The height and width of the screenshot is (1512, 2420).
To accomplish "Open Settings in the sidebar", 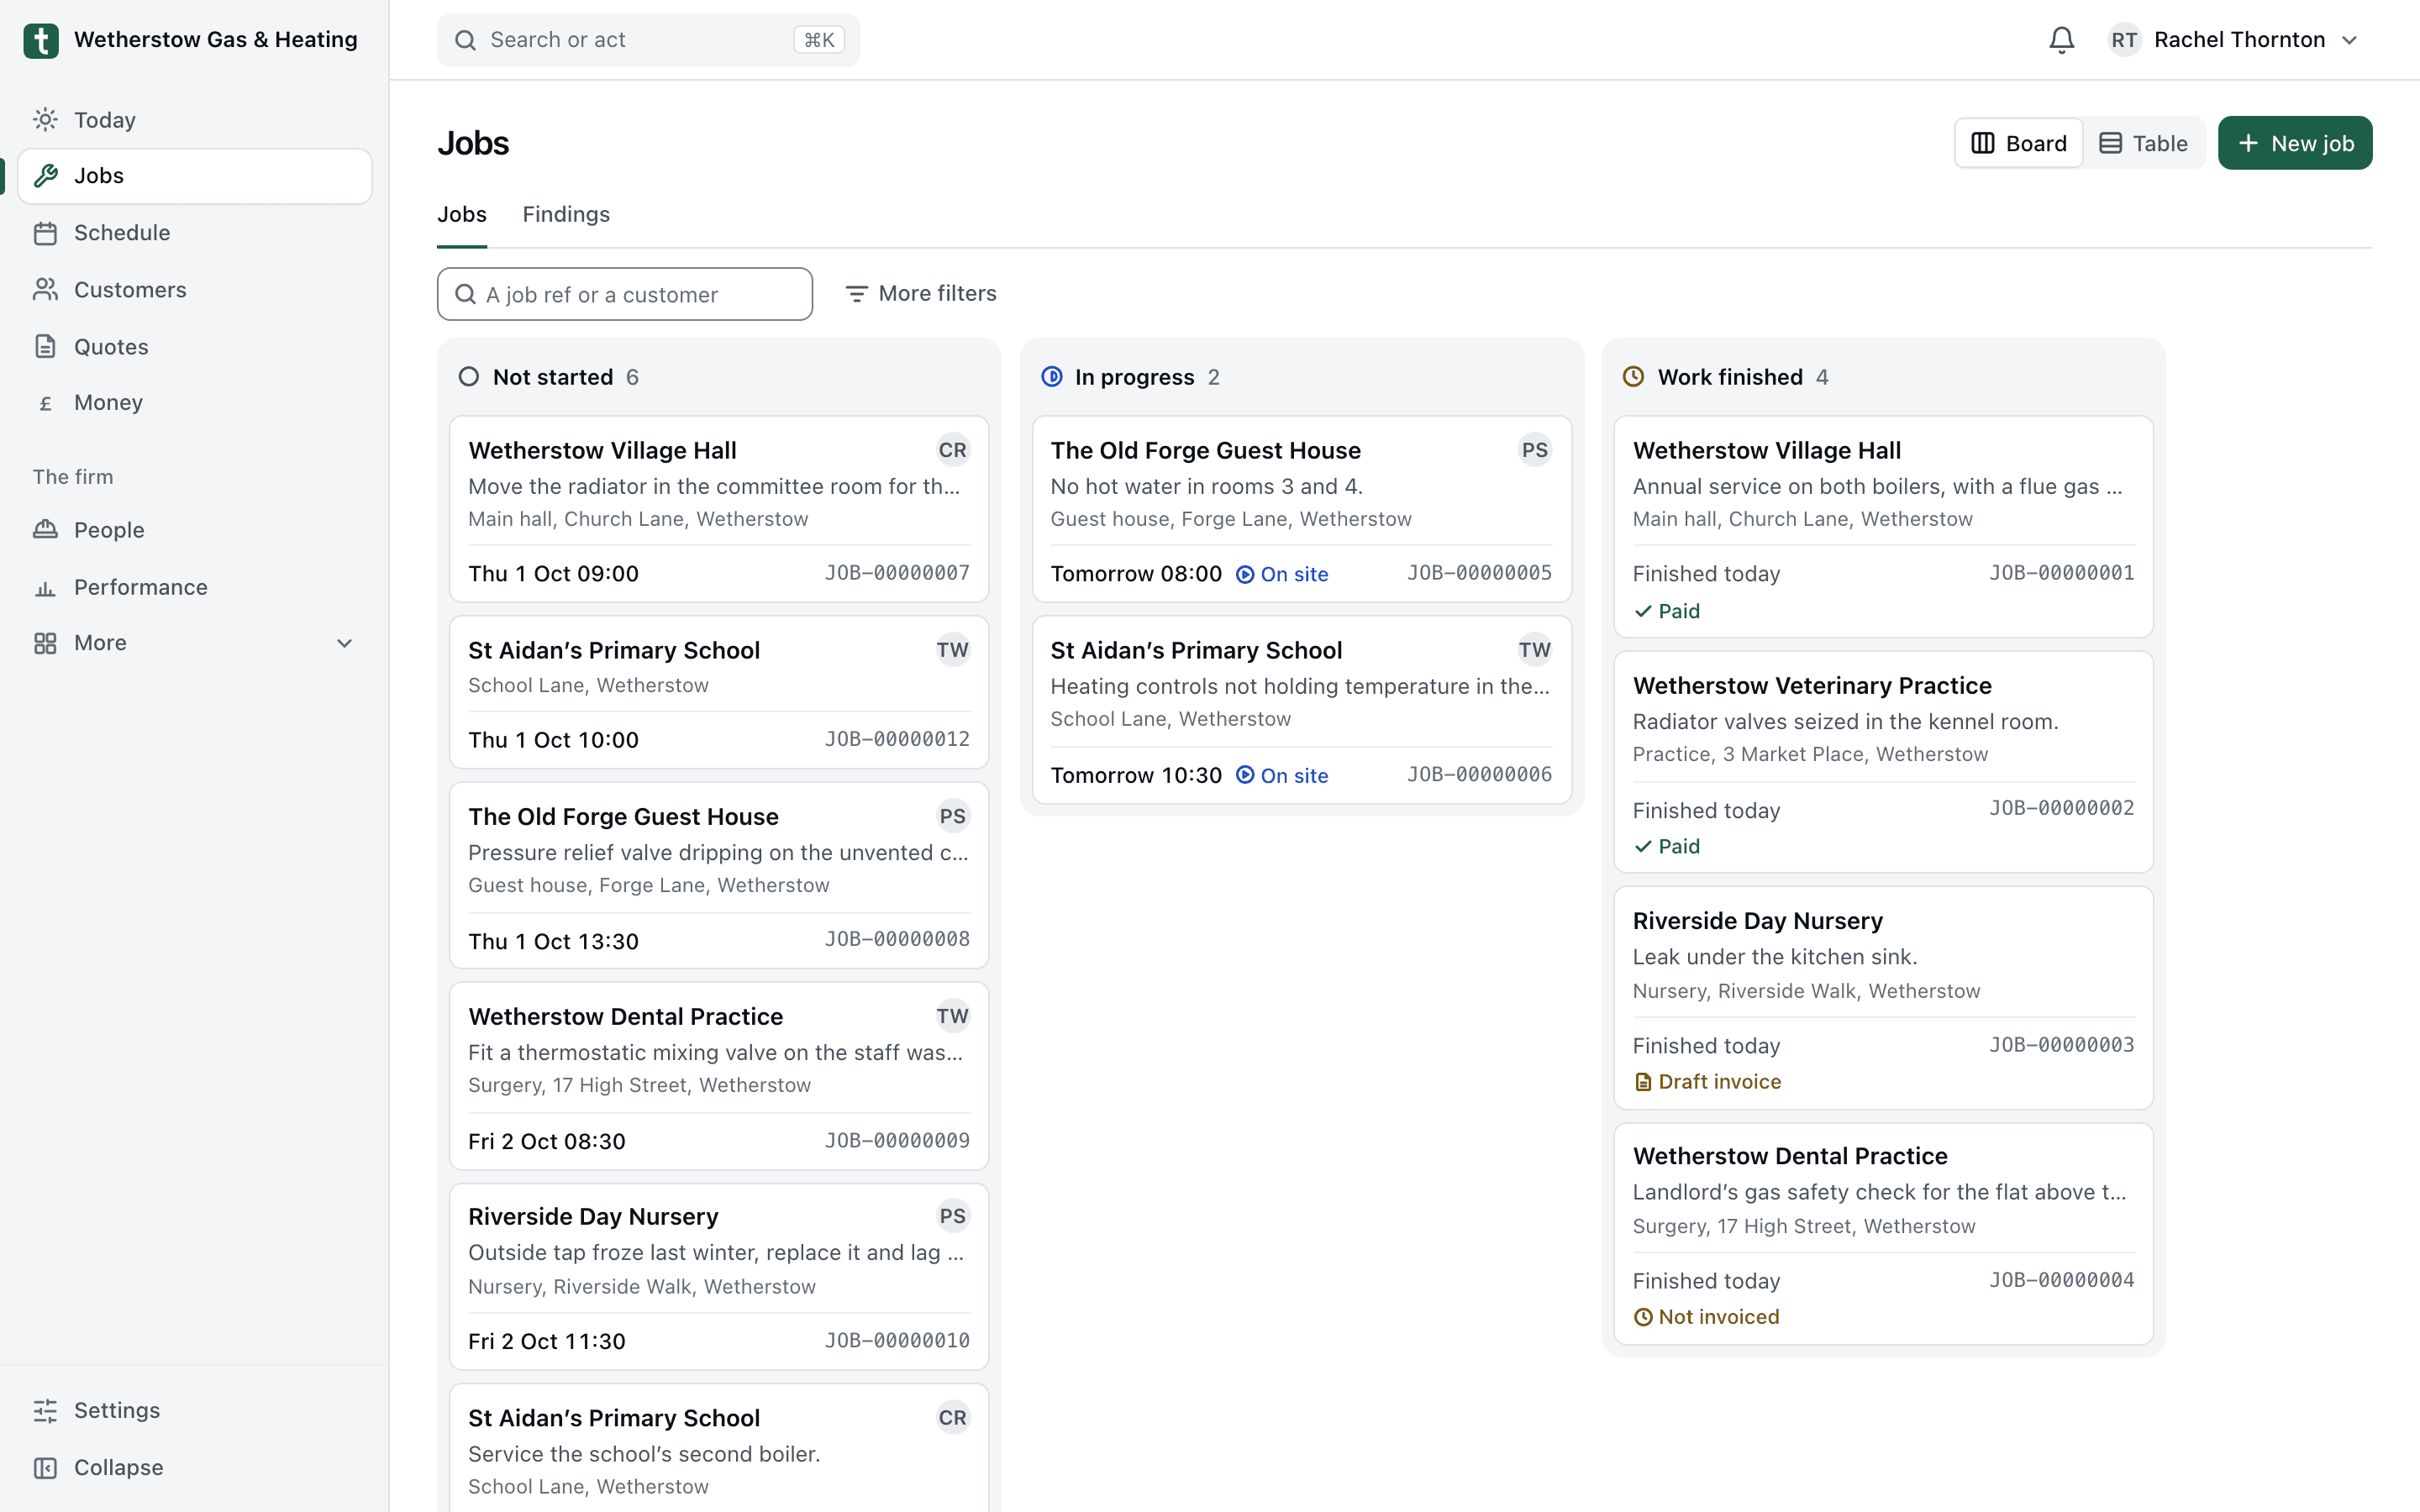I will pyautogui.click(x=195, y=1410).
